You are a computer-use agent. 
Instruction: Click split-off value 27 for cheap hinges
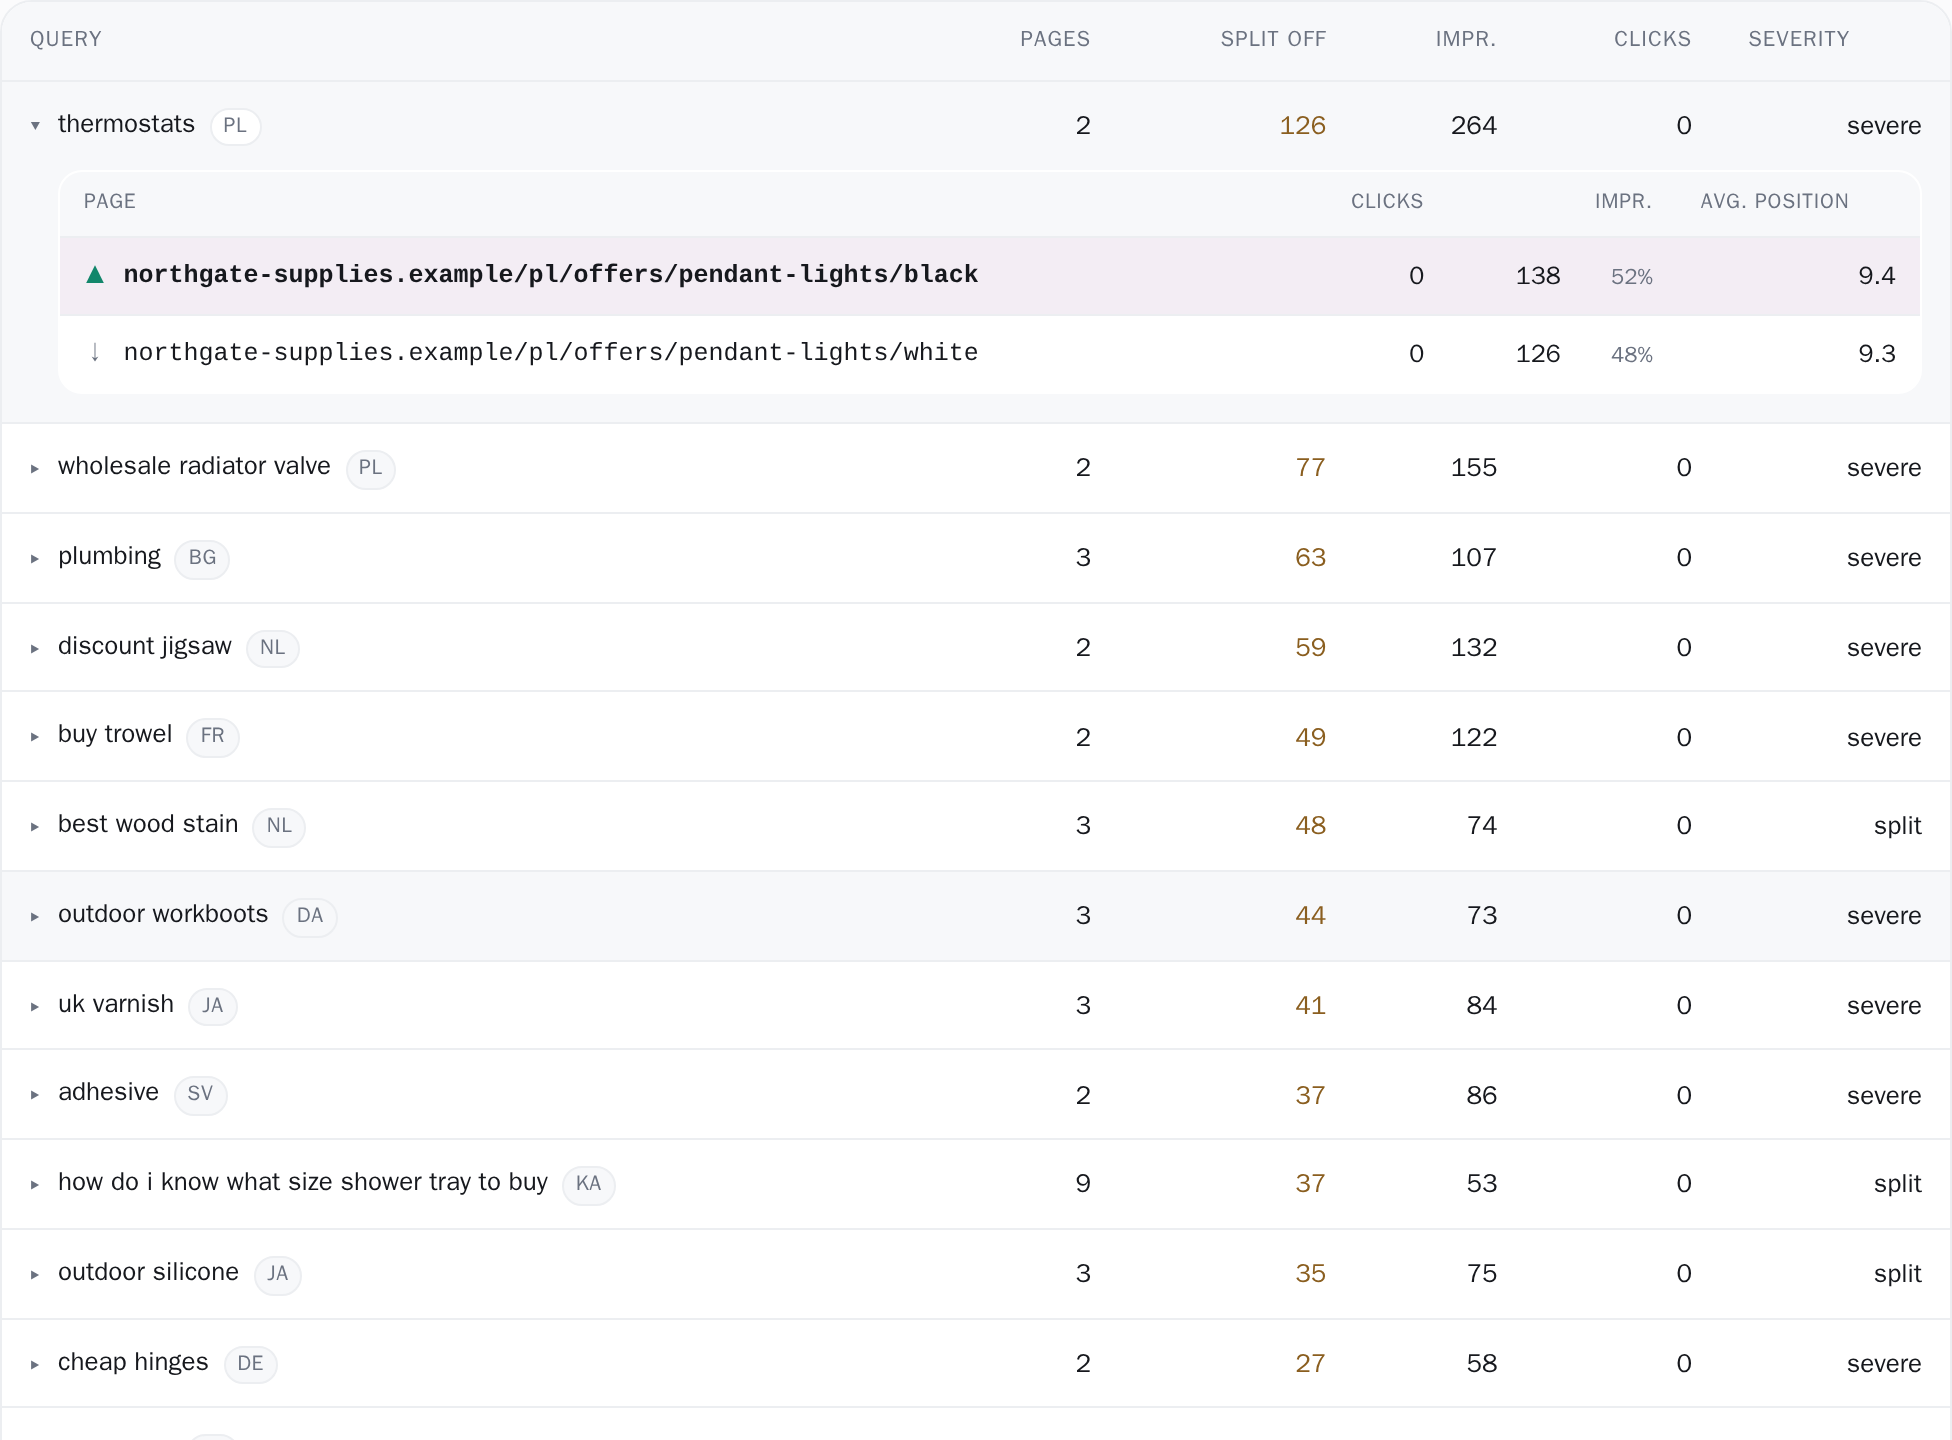(x=1310, y=1364)
